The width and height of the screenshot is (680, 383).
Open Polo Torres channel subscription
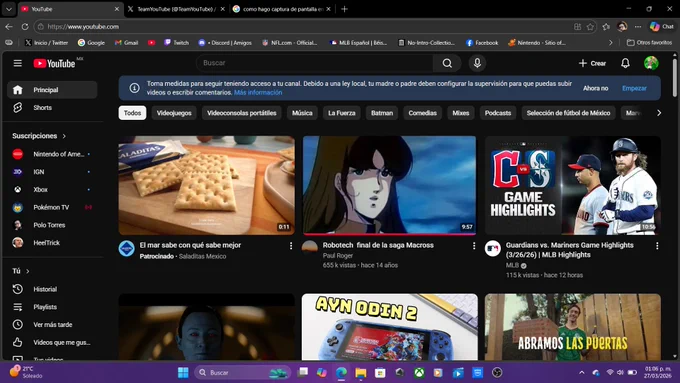[52, 225]
